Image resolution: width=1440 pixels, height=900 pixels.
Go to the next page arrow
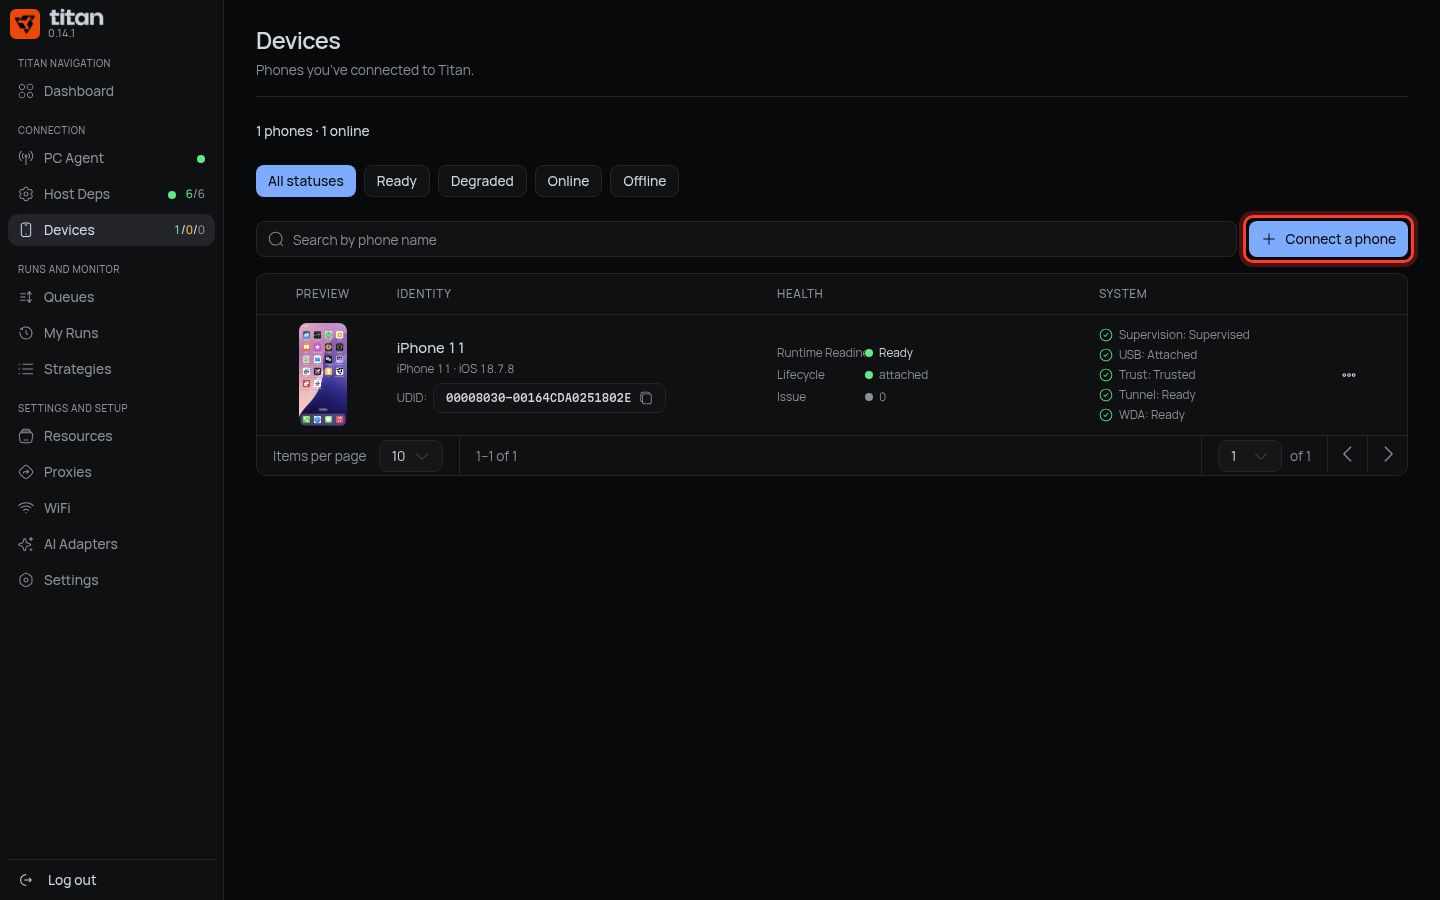[1388, 455]
